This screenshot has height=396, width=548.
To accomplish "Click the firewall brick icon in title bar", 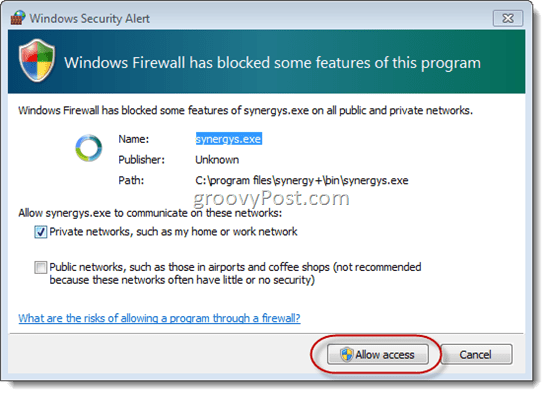I will [x=18, y=17].
